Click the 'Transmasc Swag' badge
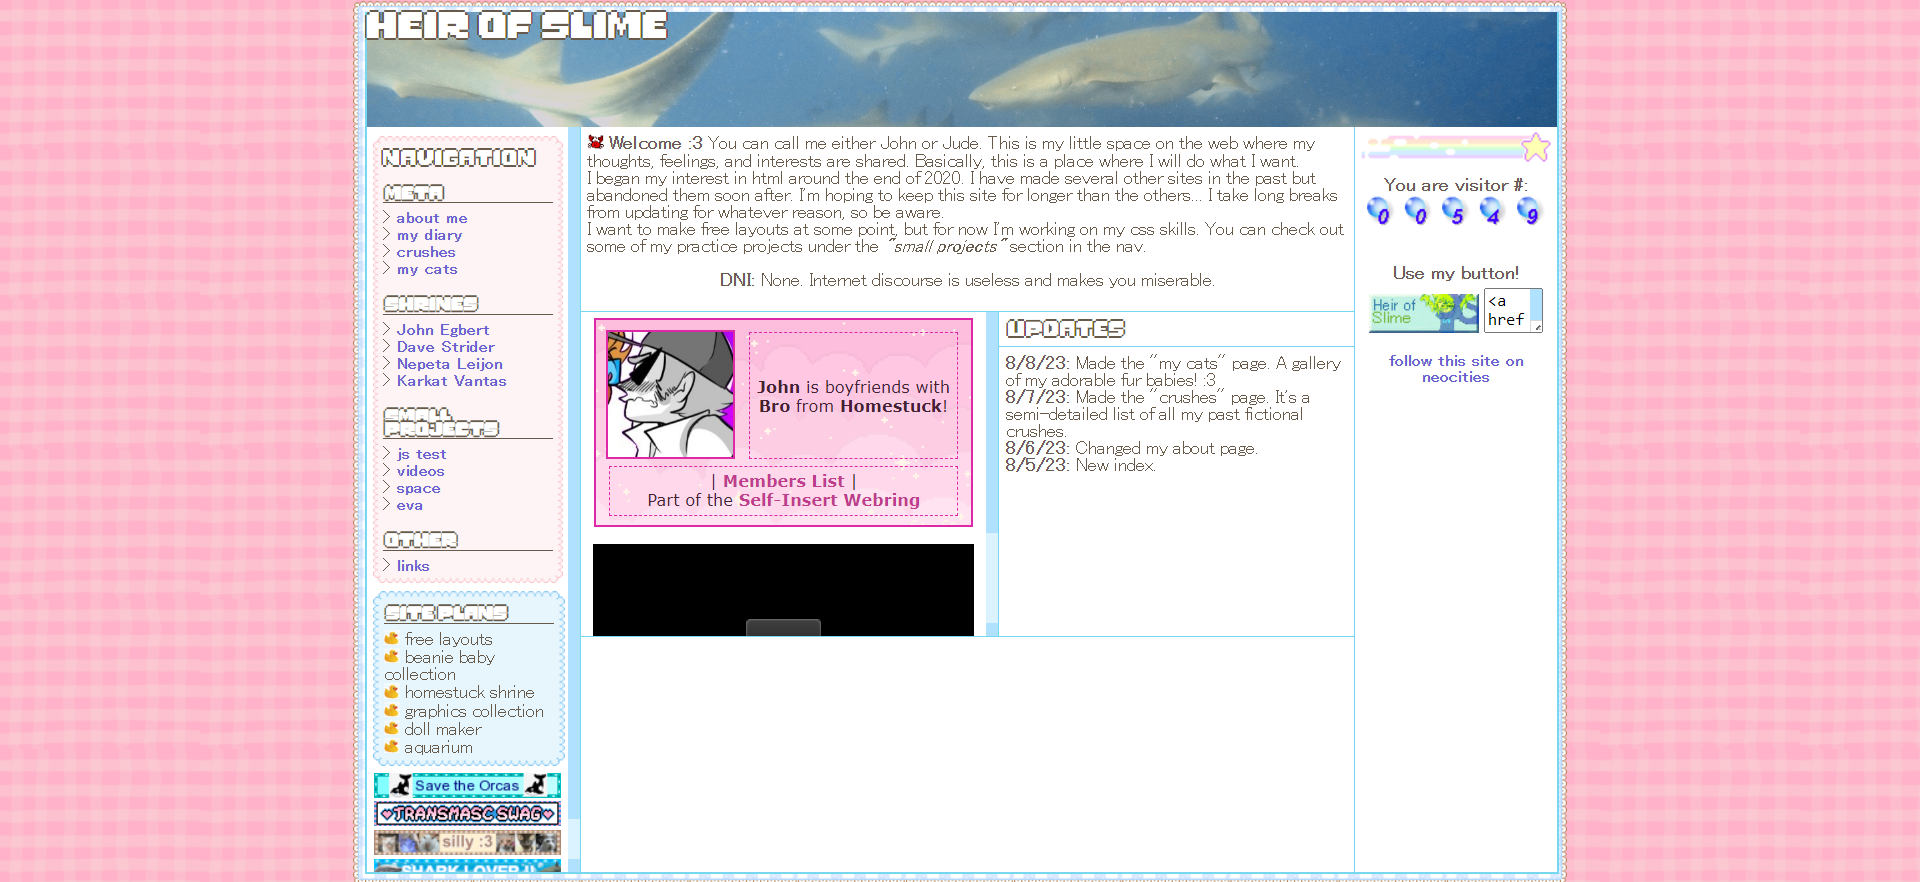 [x=467, y=813]
